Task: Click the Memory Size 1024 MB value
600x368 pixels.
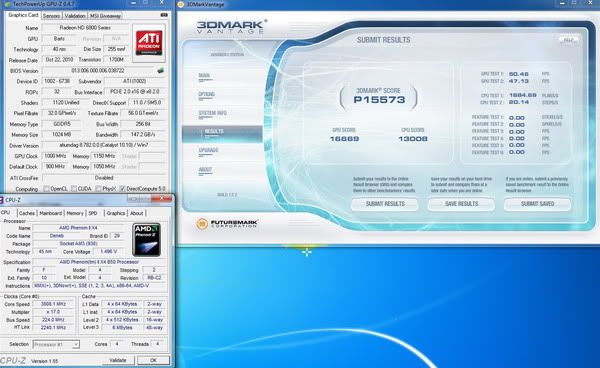Action: (62, 135)
